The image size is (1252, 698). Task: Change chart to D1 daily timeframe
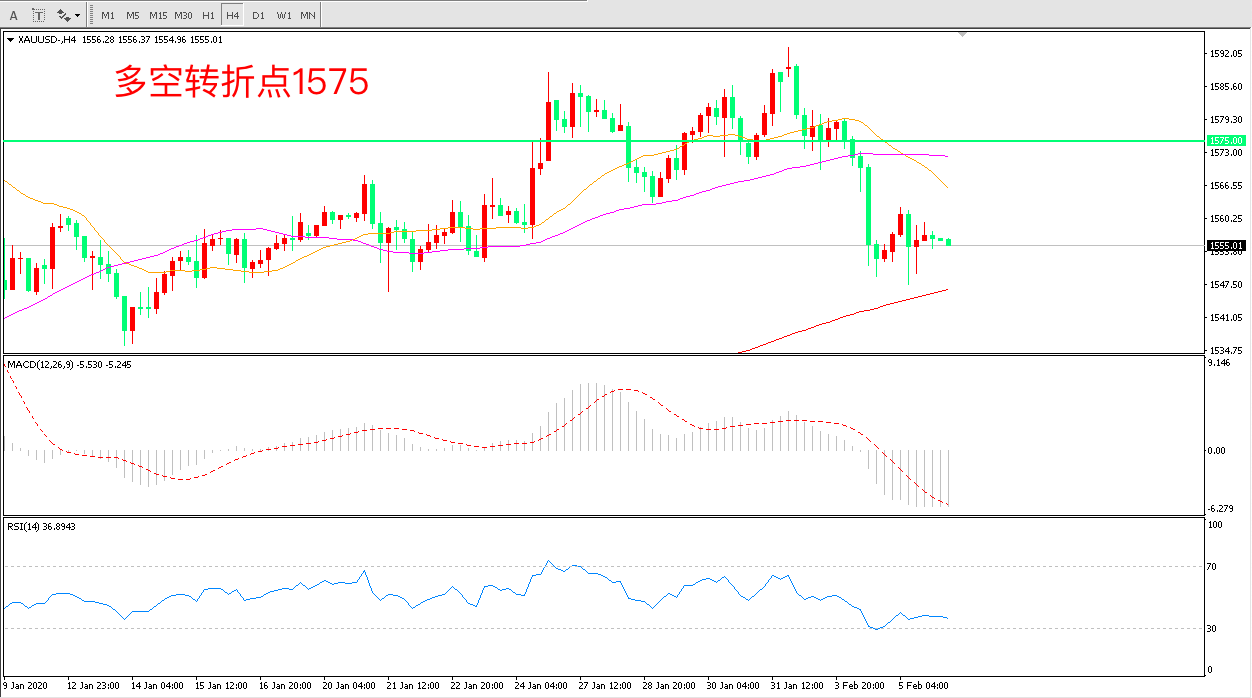[x=258, y=15]
